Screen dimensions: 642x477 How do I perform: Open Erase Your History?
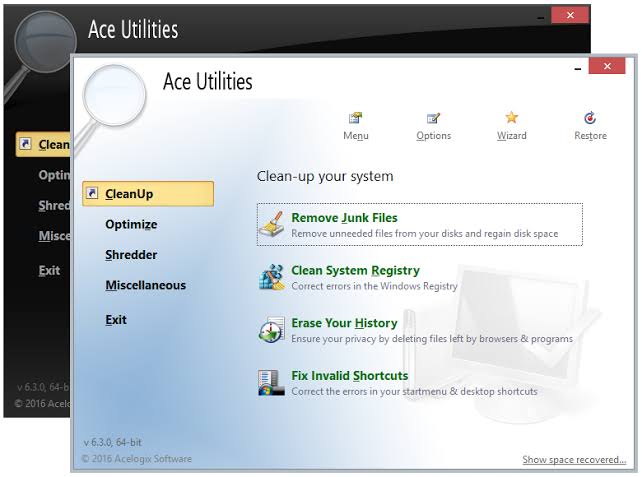344,323
